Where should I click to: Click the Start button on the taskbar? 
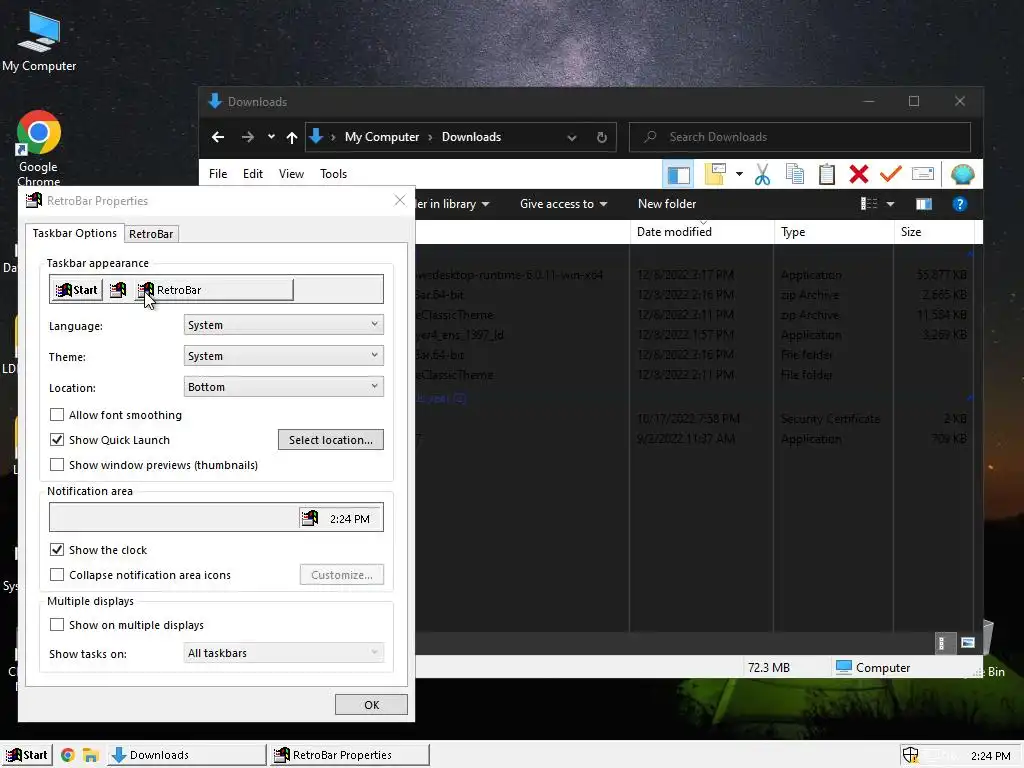[27, 755]
